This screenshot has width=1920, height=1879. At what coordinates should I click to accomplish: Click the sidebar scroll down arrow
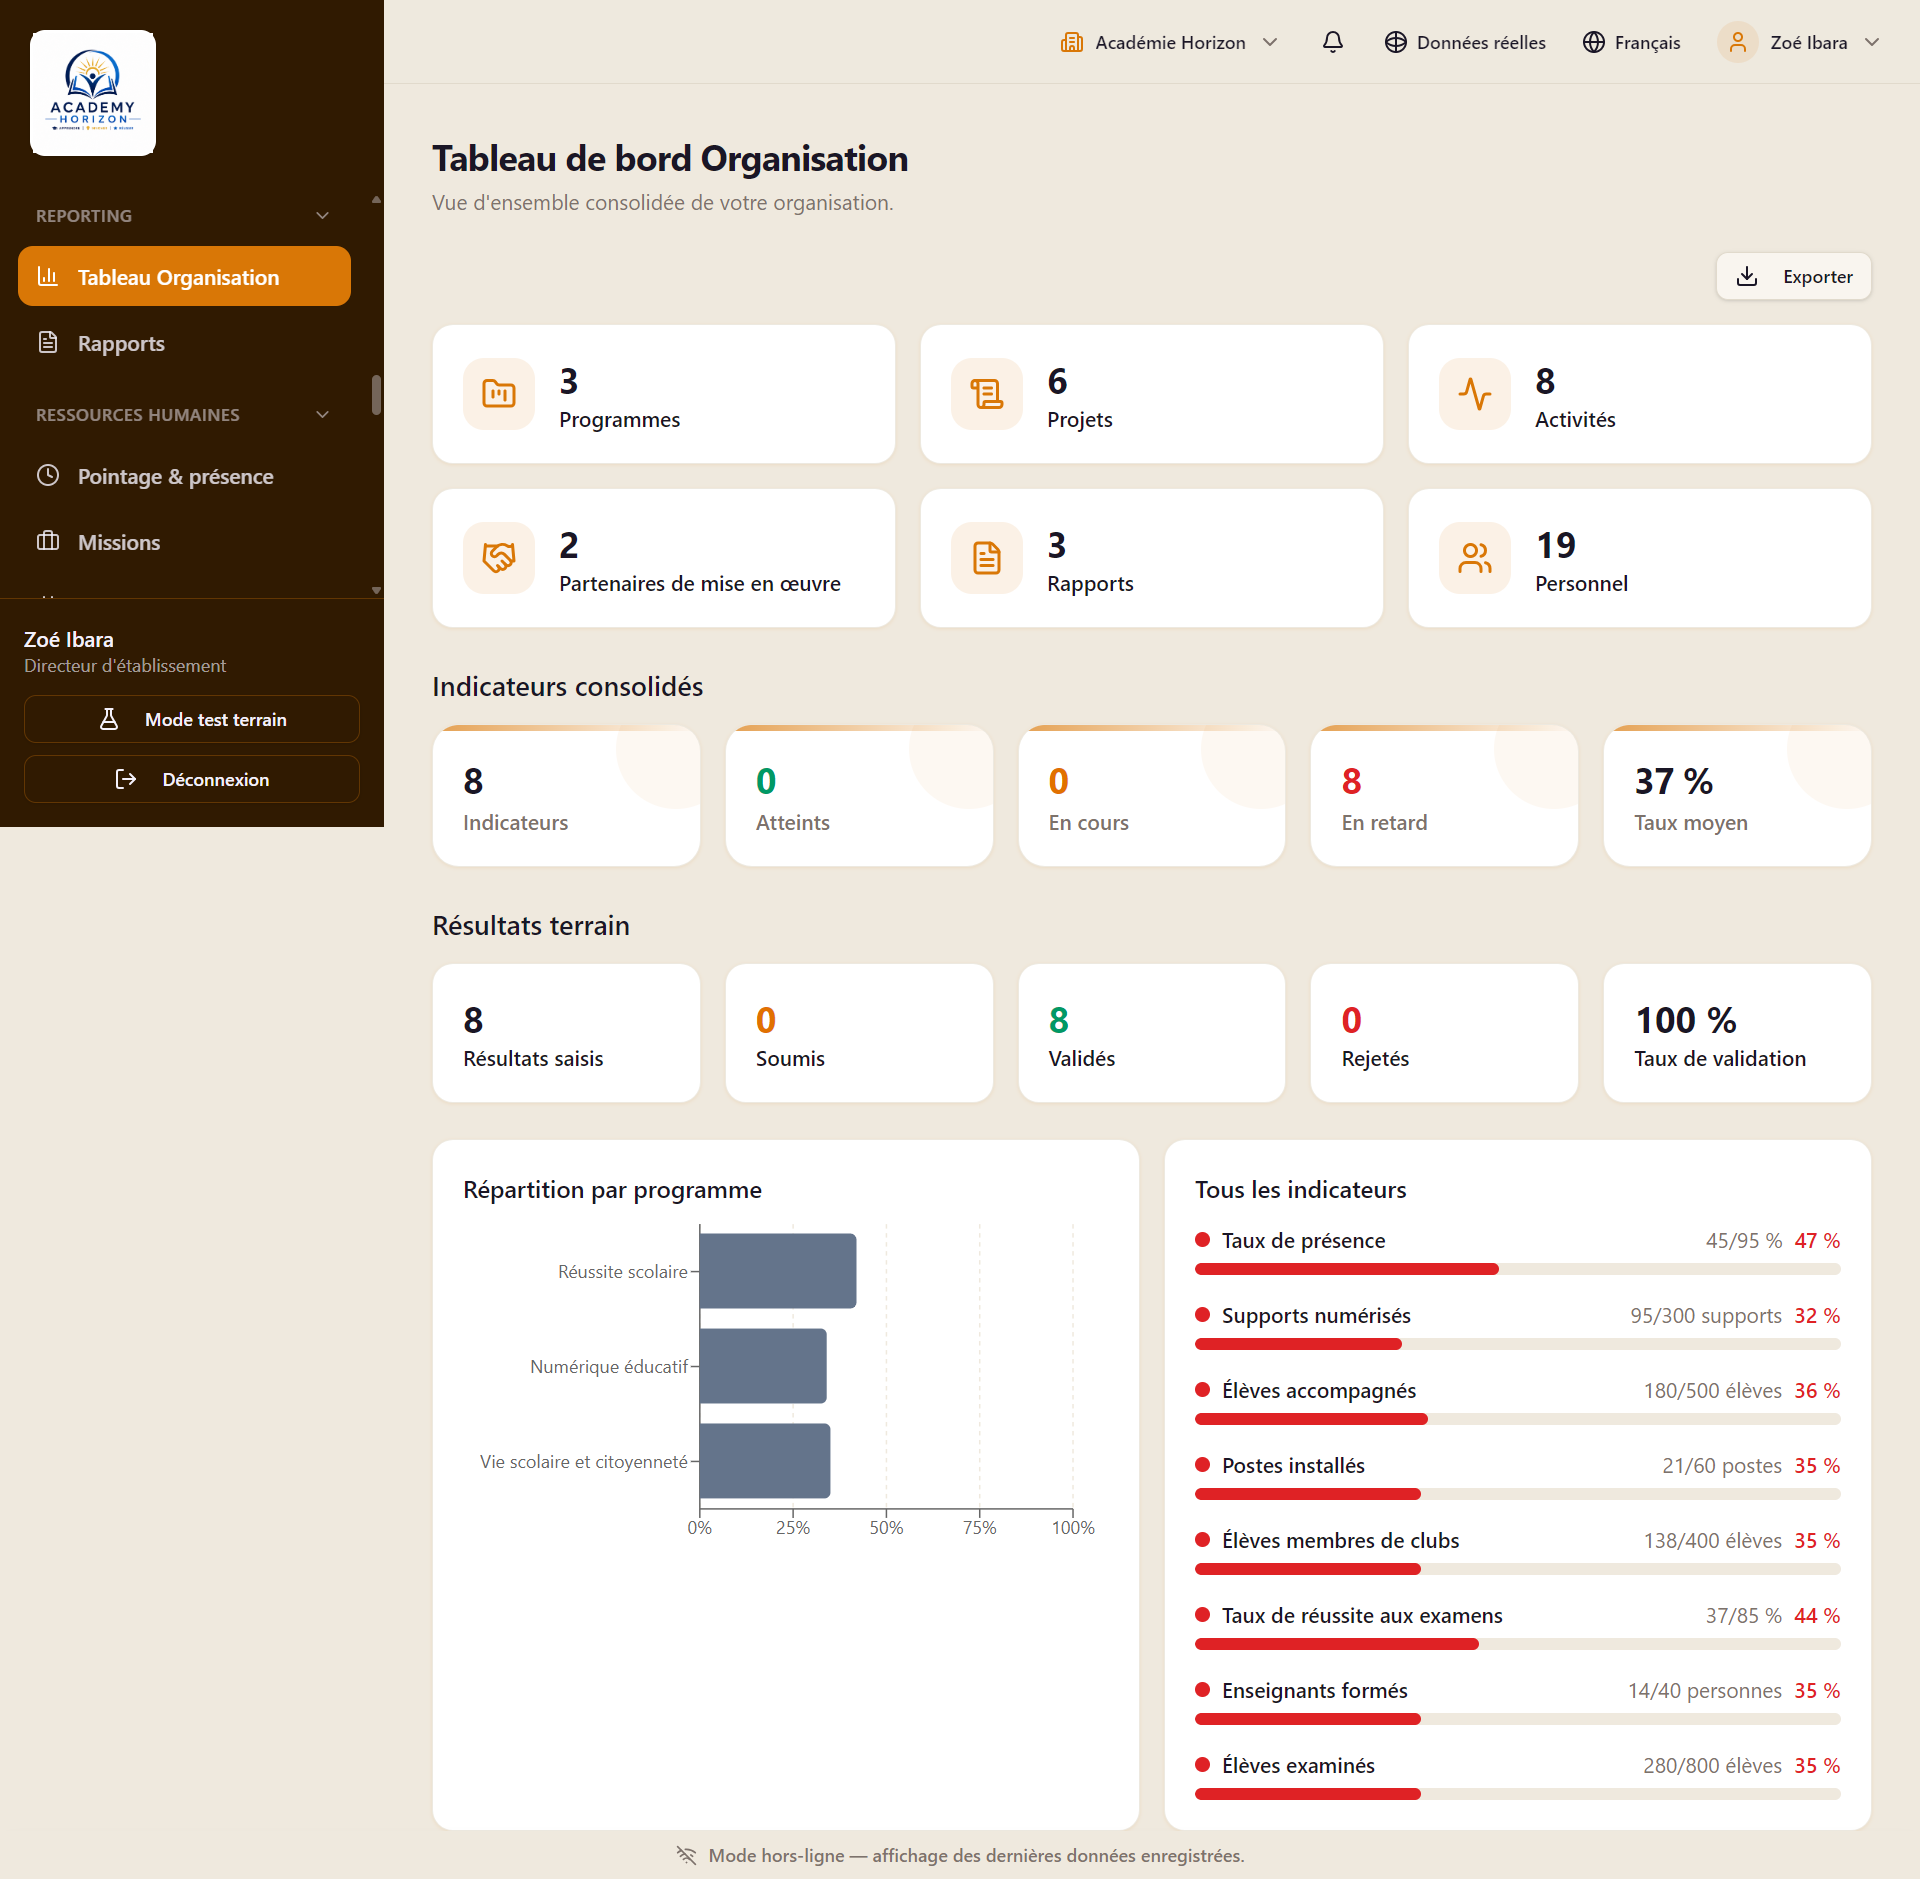(376, 590)
